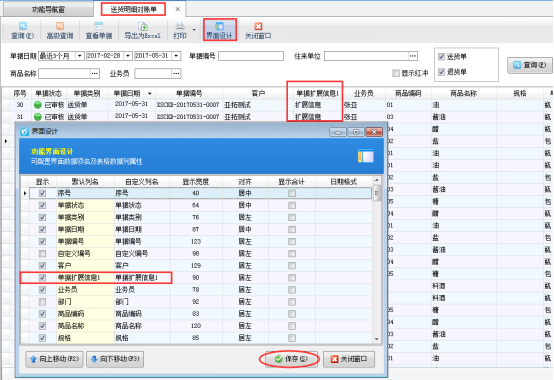Expand the 最近3个月 date range dropdown
Image resolution: width=554 pixels, height=380 pixels.
tap(80, 56)
